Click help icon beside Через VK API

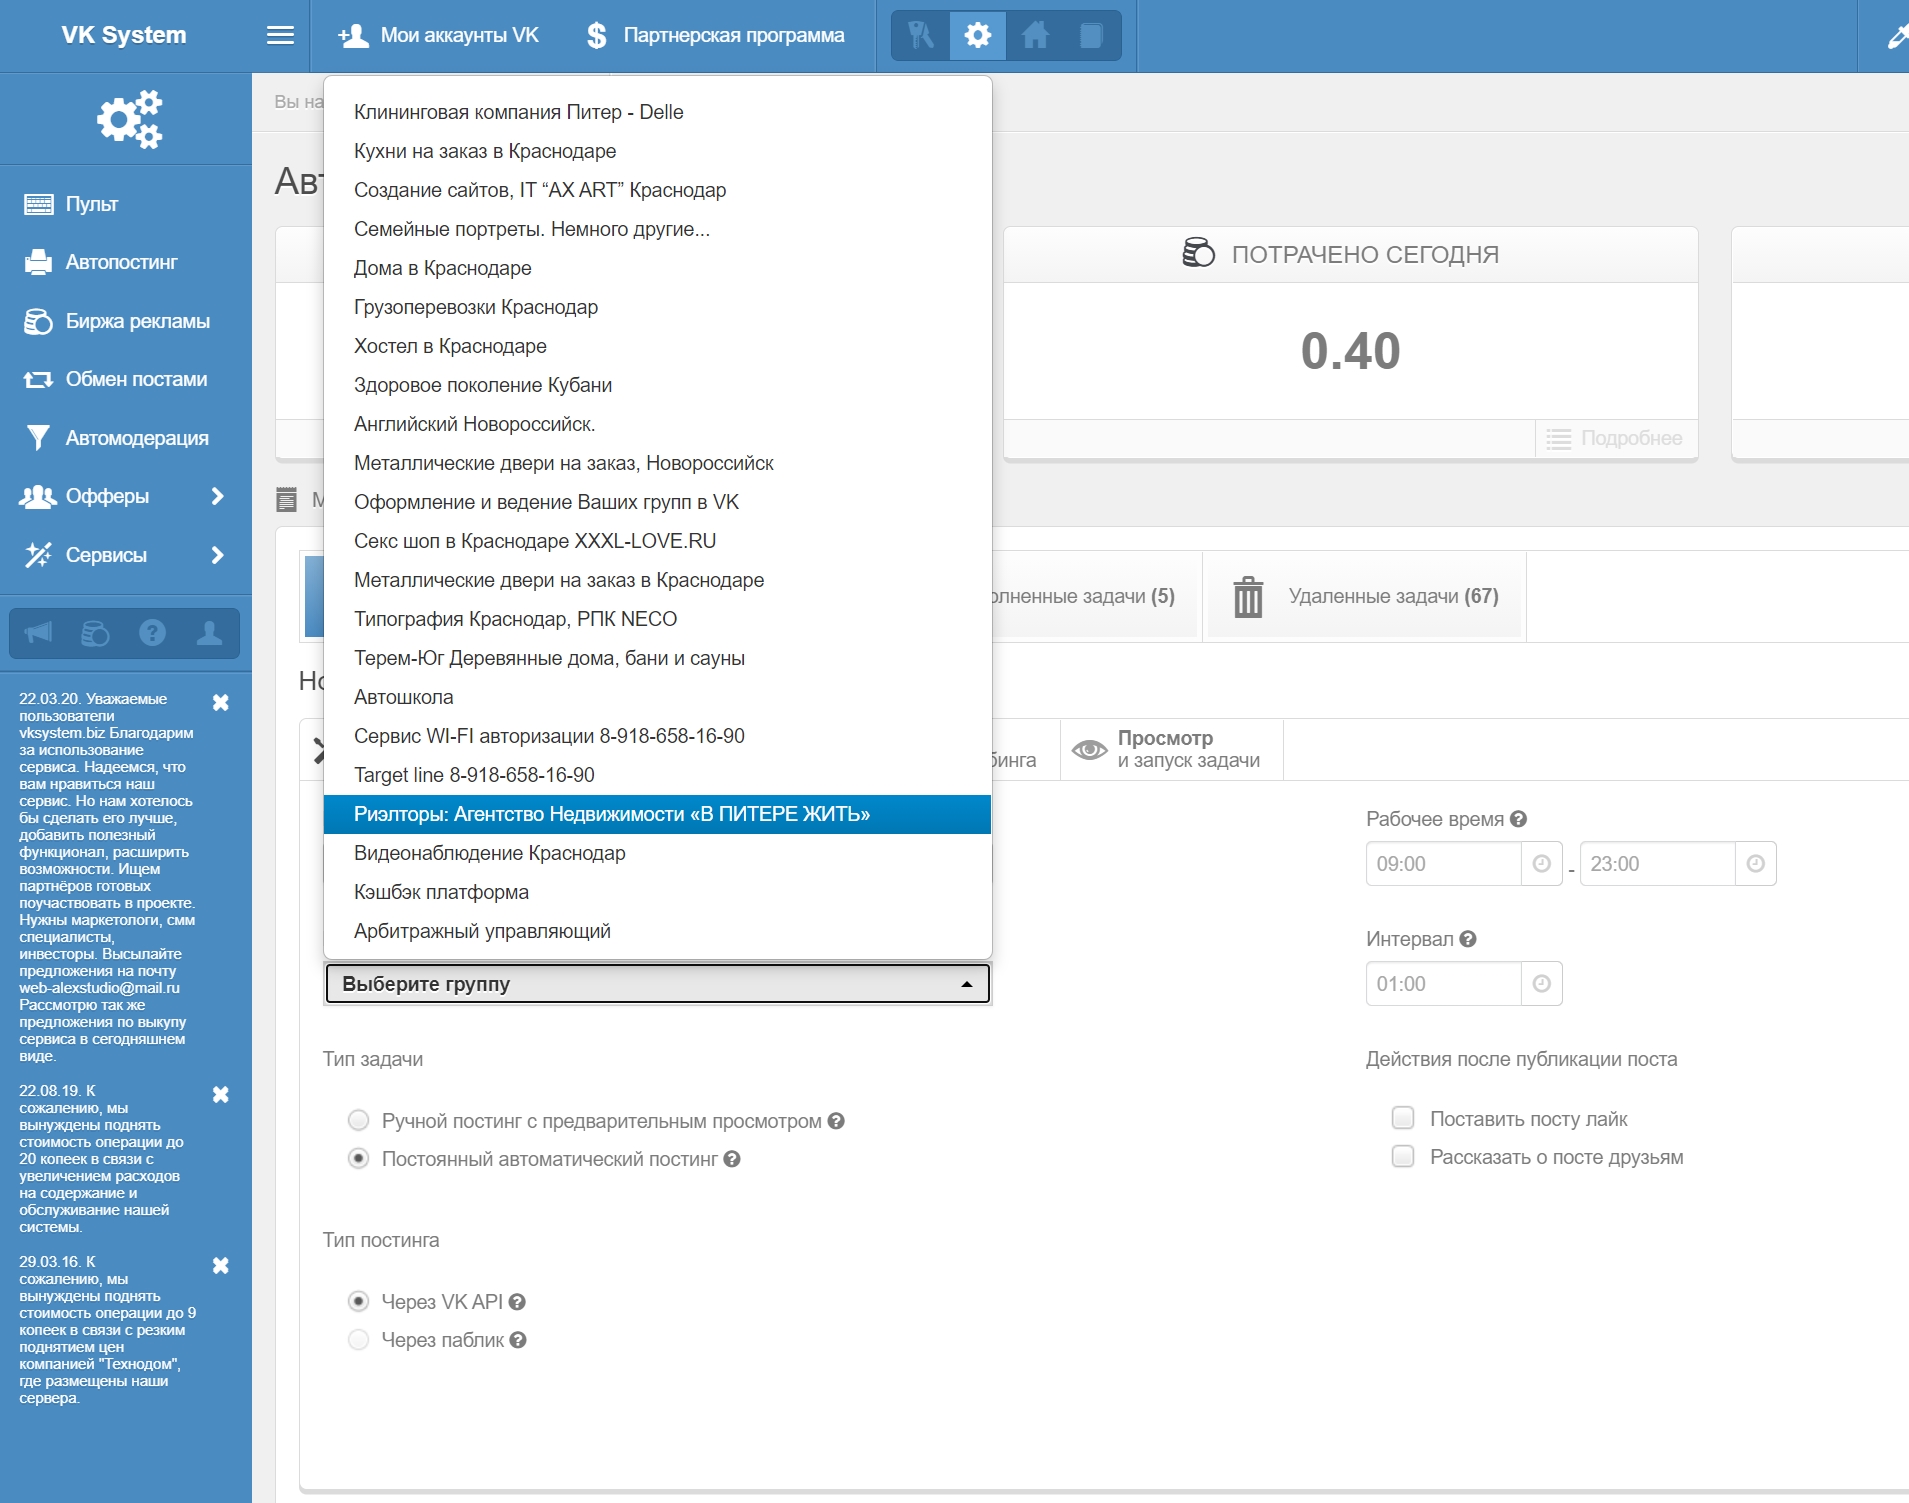pos(517,1302)
